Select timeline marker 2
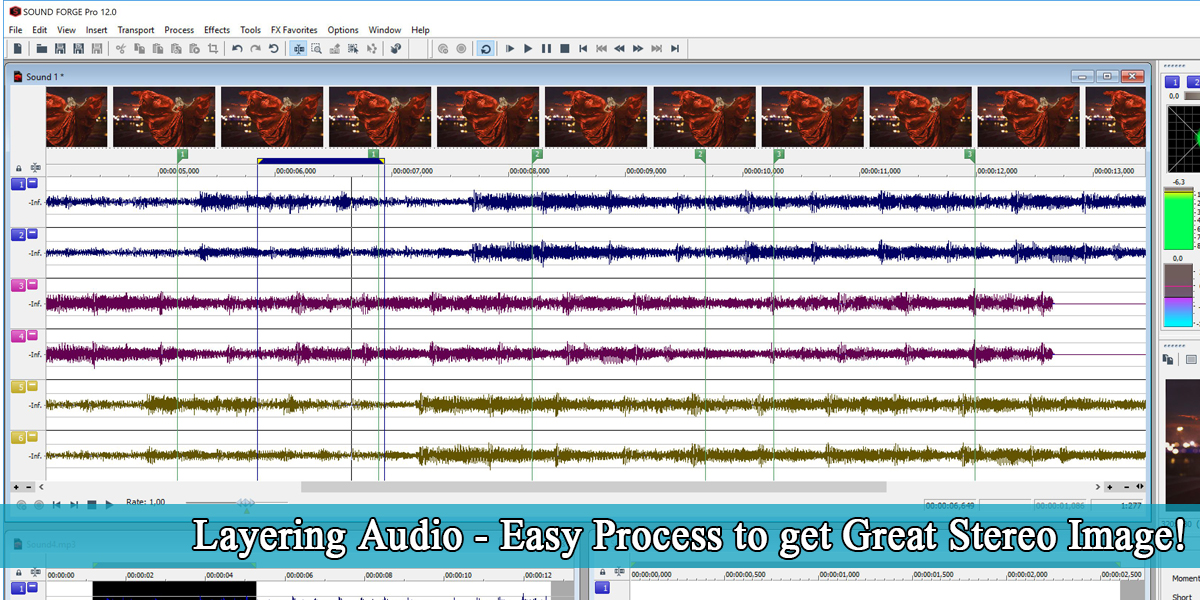This screenshot has width=1200, height=600. click(x=538, y=155)
